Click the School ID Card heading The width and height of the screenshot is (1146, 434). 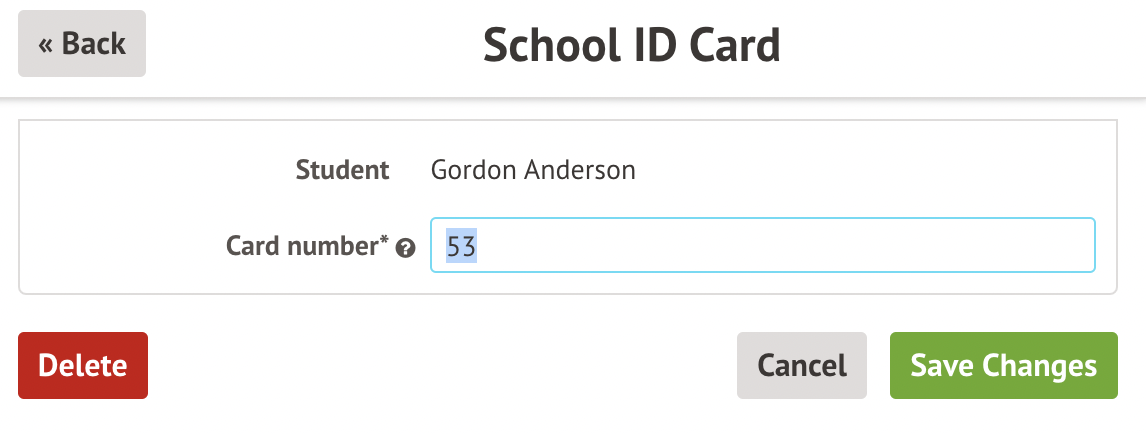632,46
